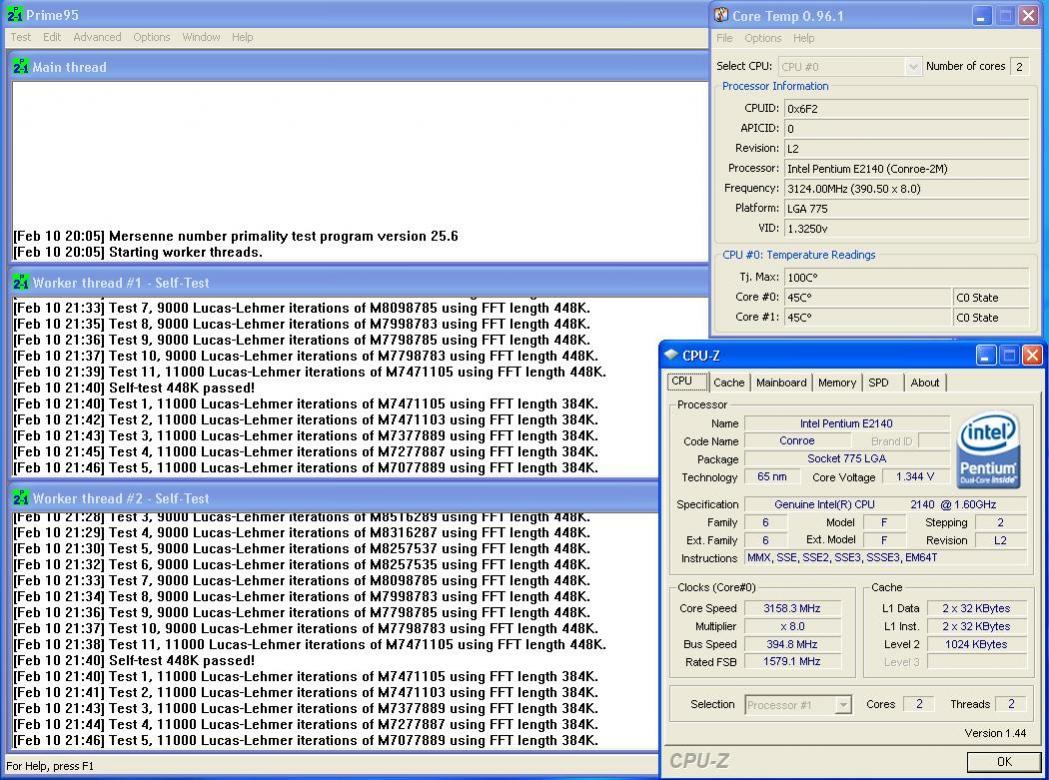Click Core #0 temperature 45C°
The width and height of the screenshot is (1049, 780).
pyautogui.click(x=867, y=297)
